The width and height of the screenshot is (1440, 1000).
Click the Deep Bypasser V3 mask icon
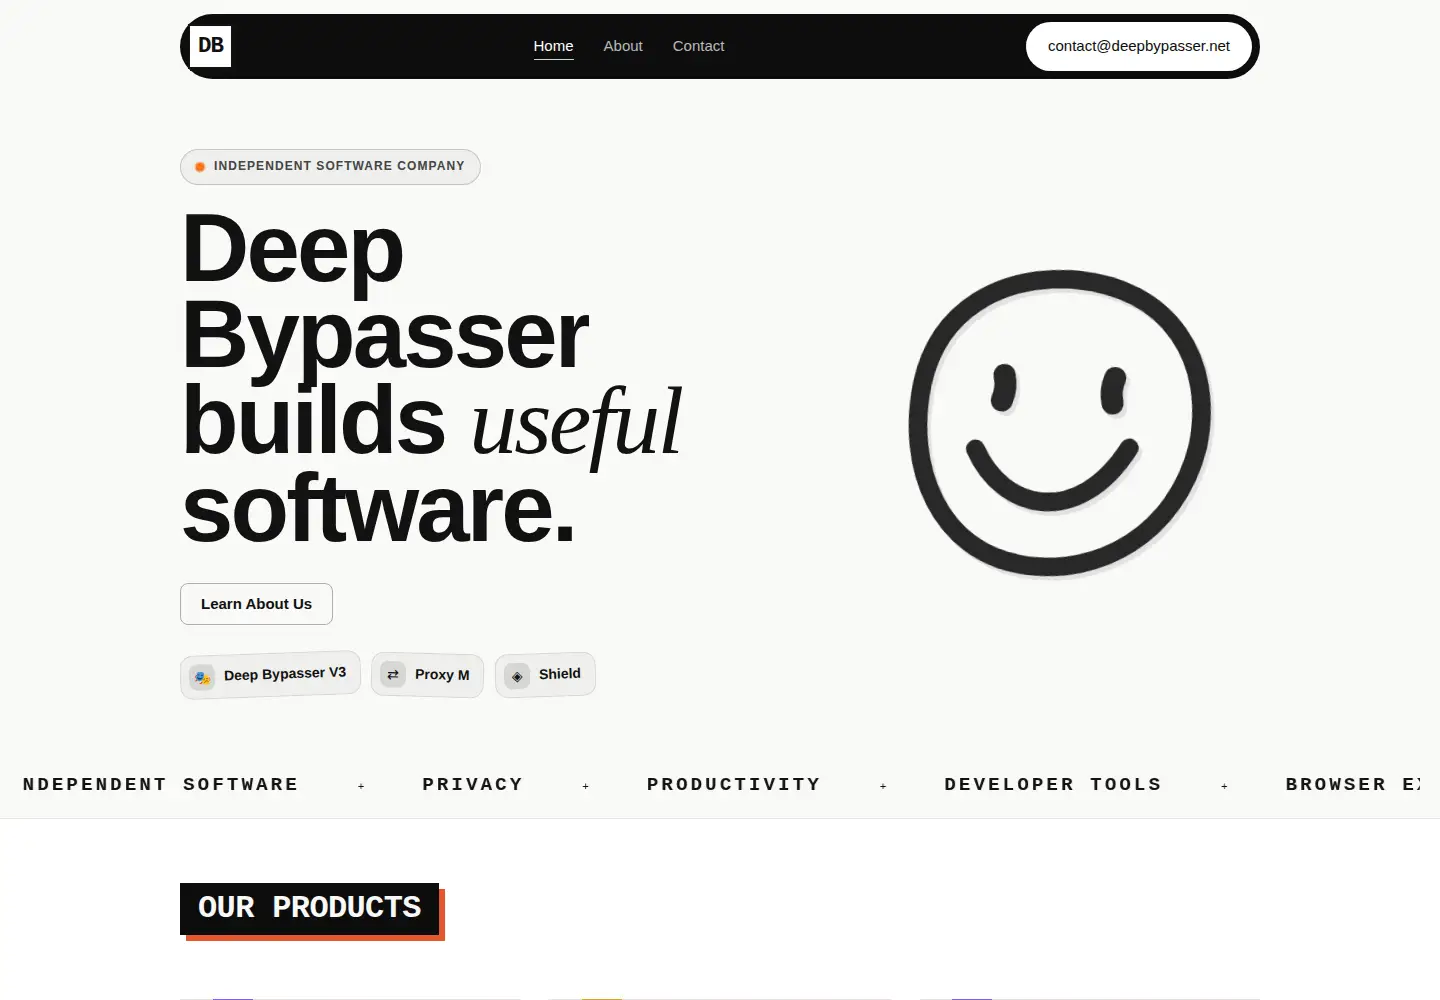pos(202,678)
